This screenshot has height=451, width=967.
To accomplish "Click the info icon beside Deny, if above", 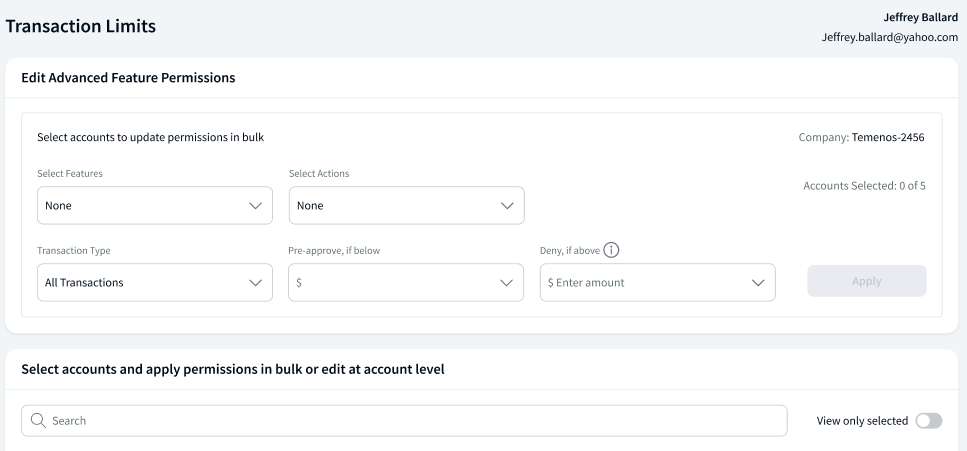I will (611, 250).
